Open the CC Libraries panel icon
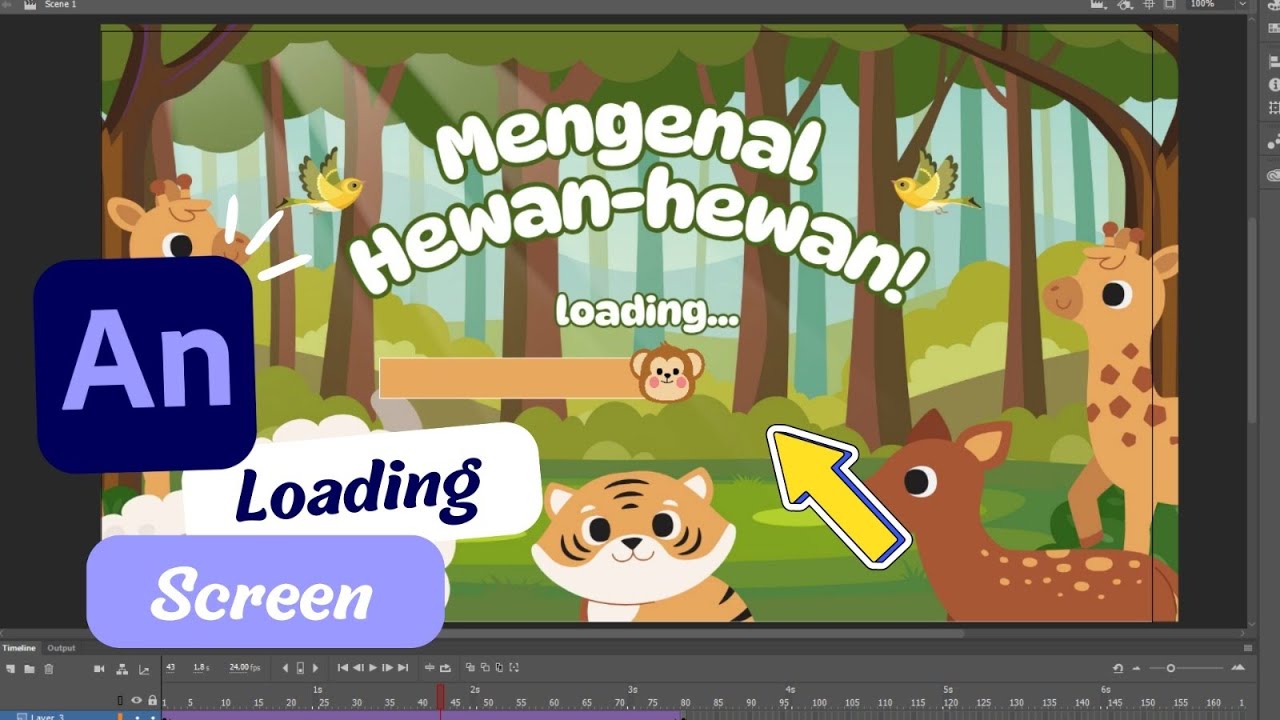 click(x=1273, y=176)
